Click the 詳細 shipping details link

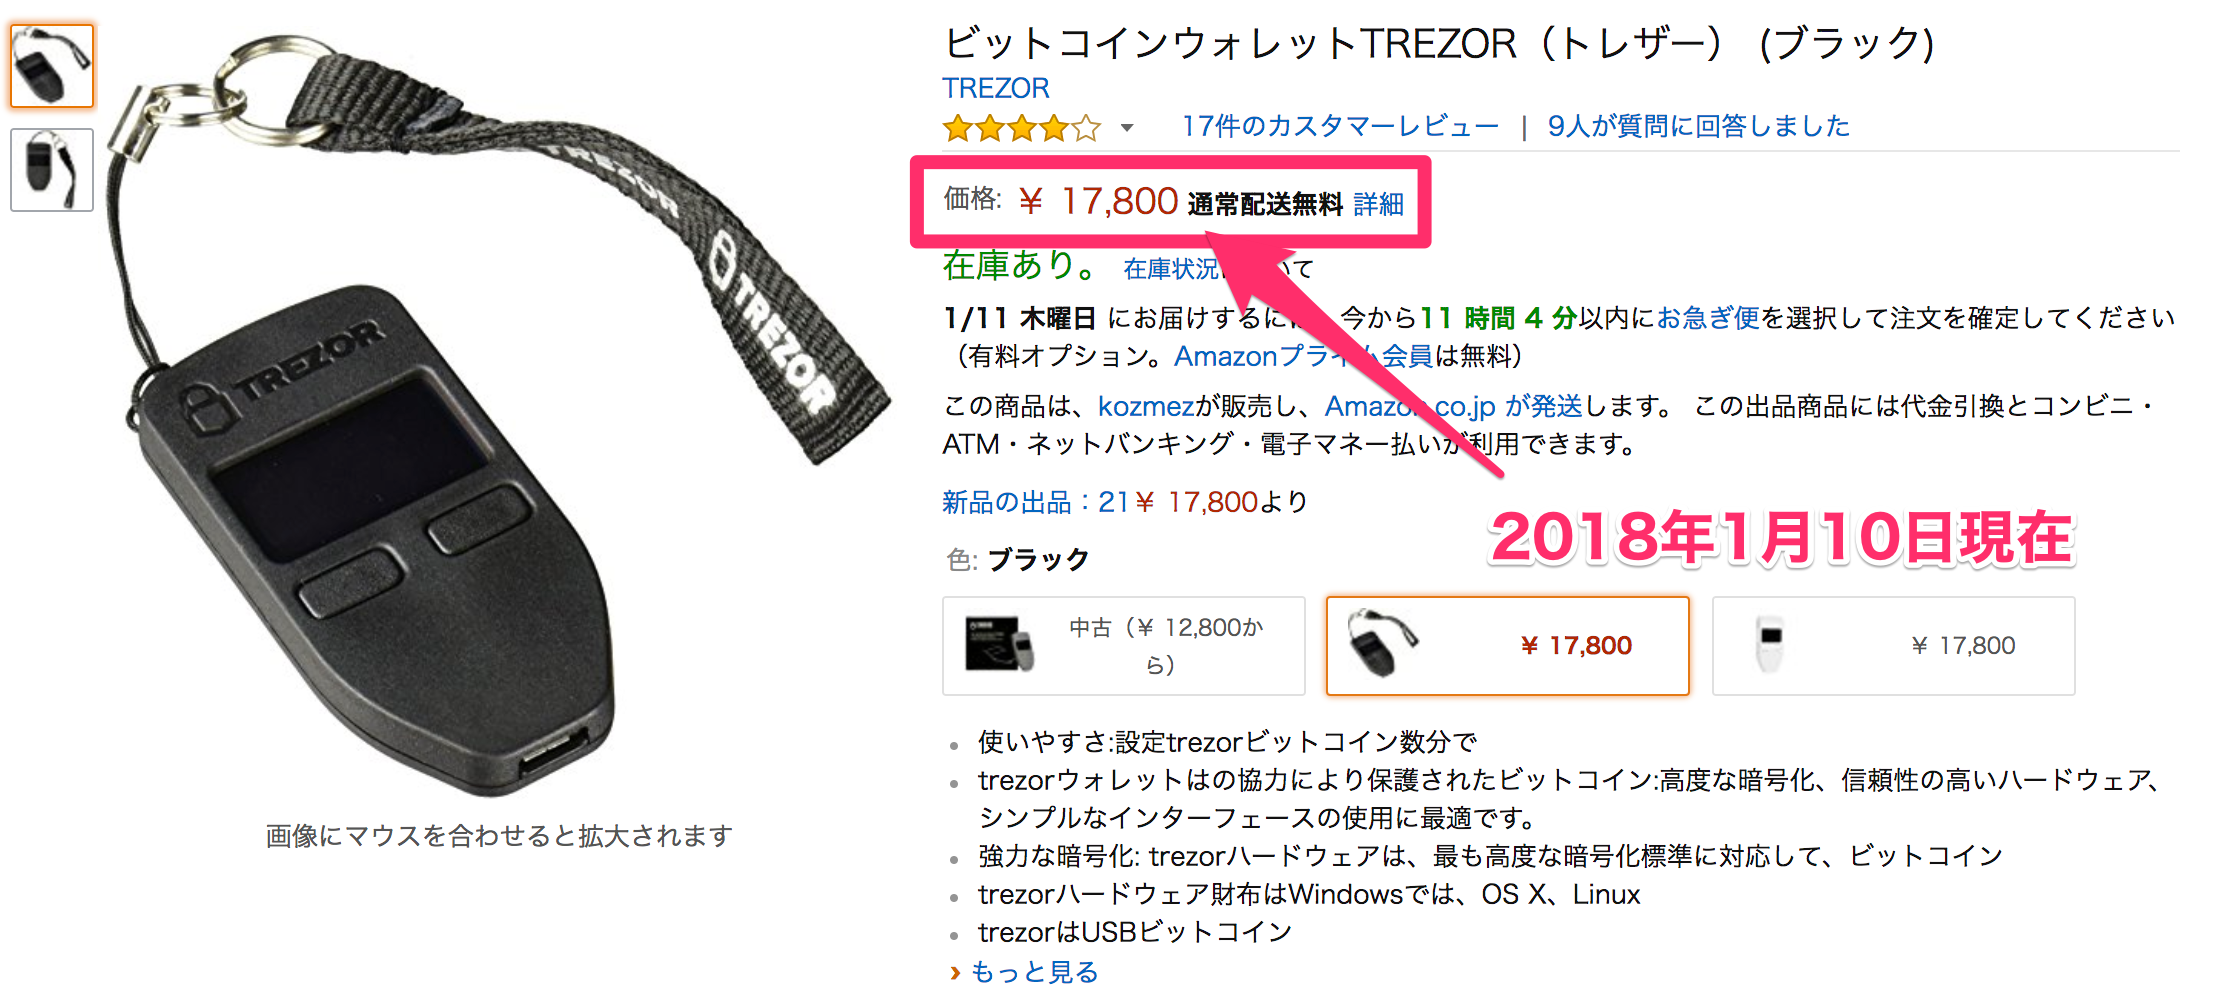[x=1379, y=204]
